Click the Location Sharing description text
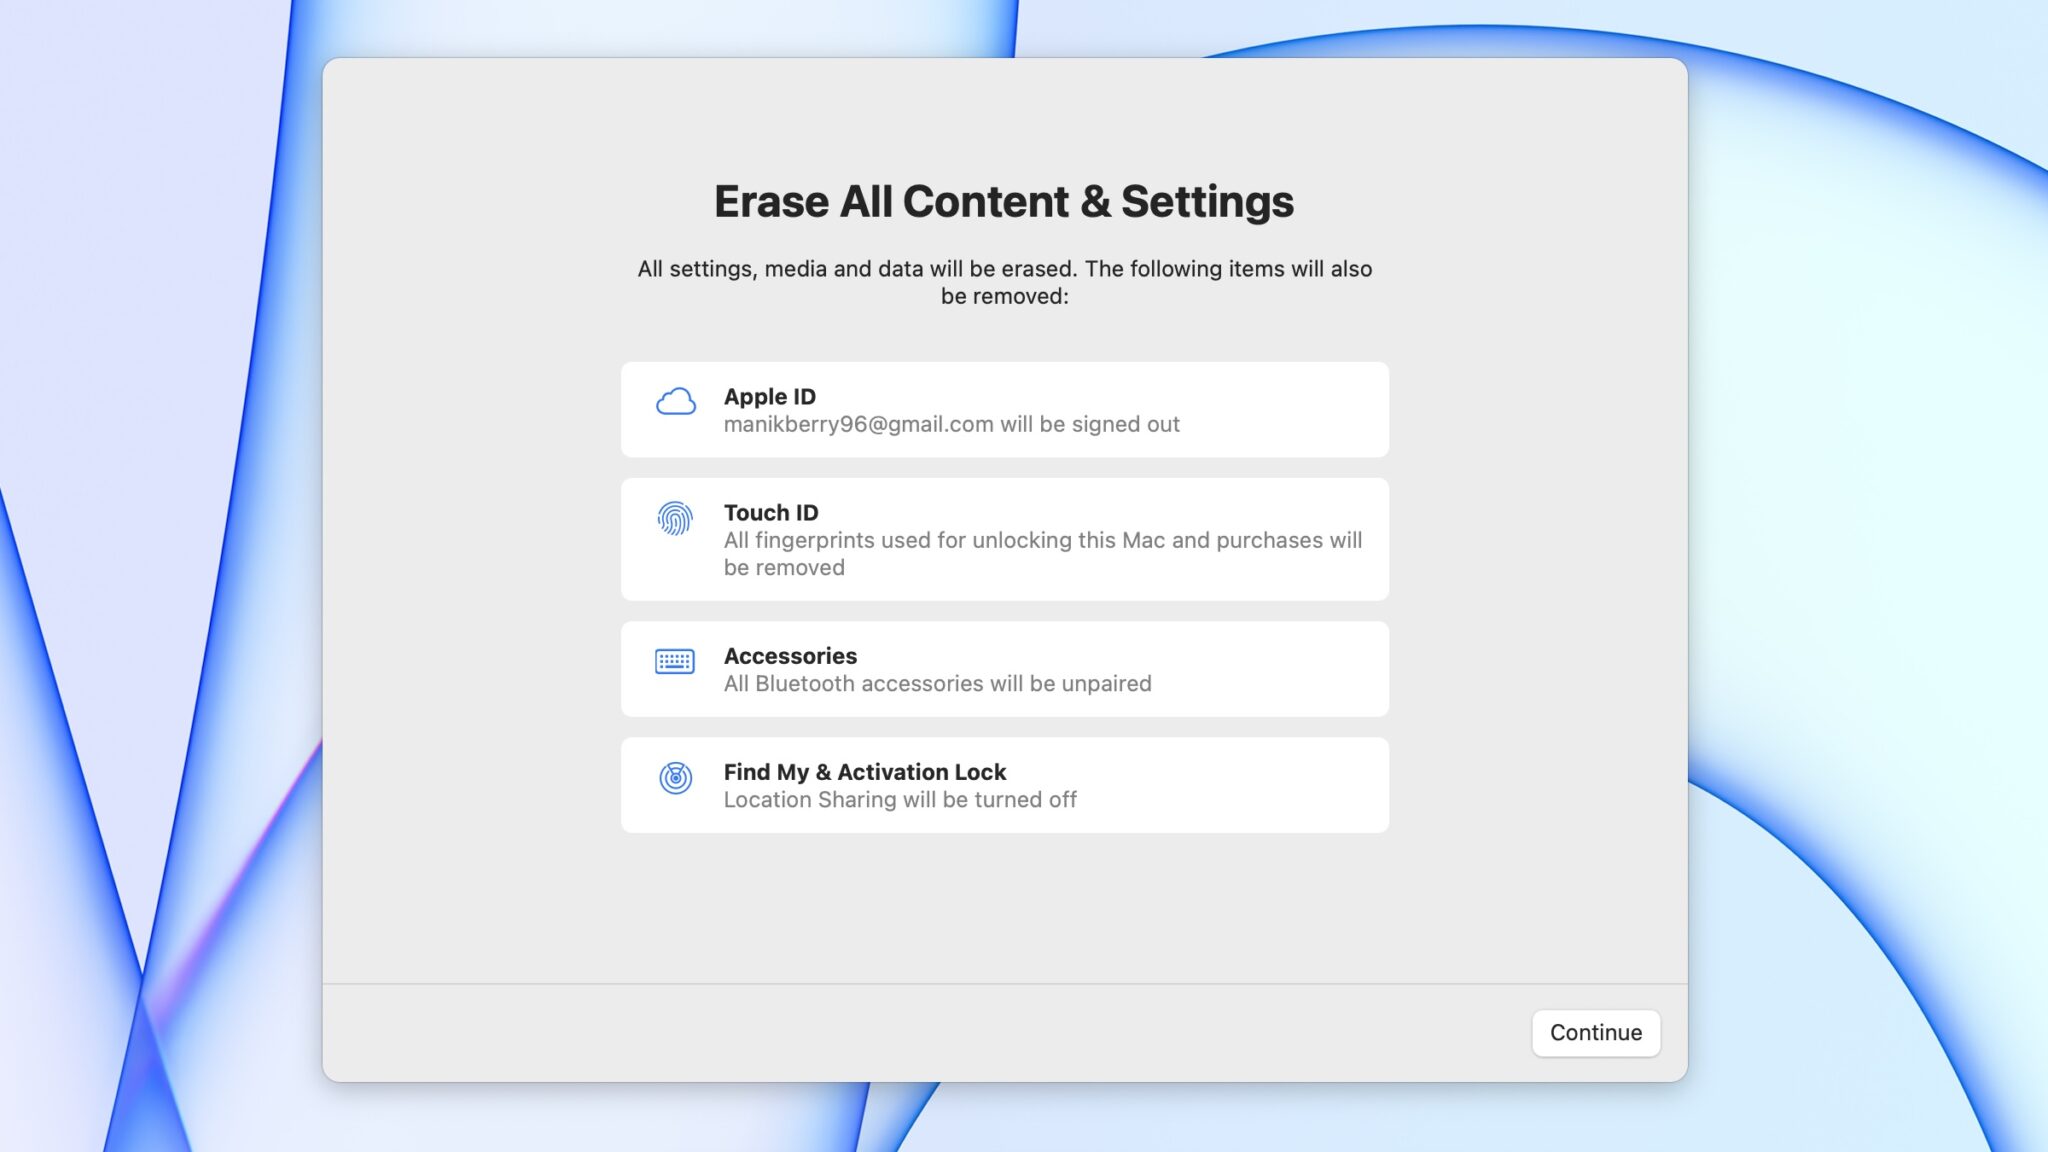 (901, 799)
